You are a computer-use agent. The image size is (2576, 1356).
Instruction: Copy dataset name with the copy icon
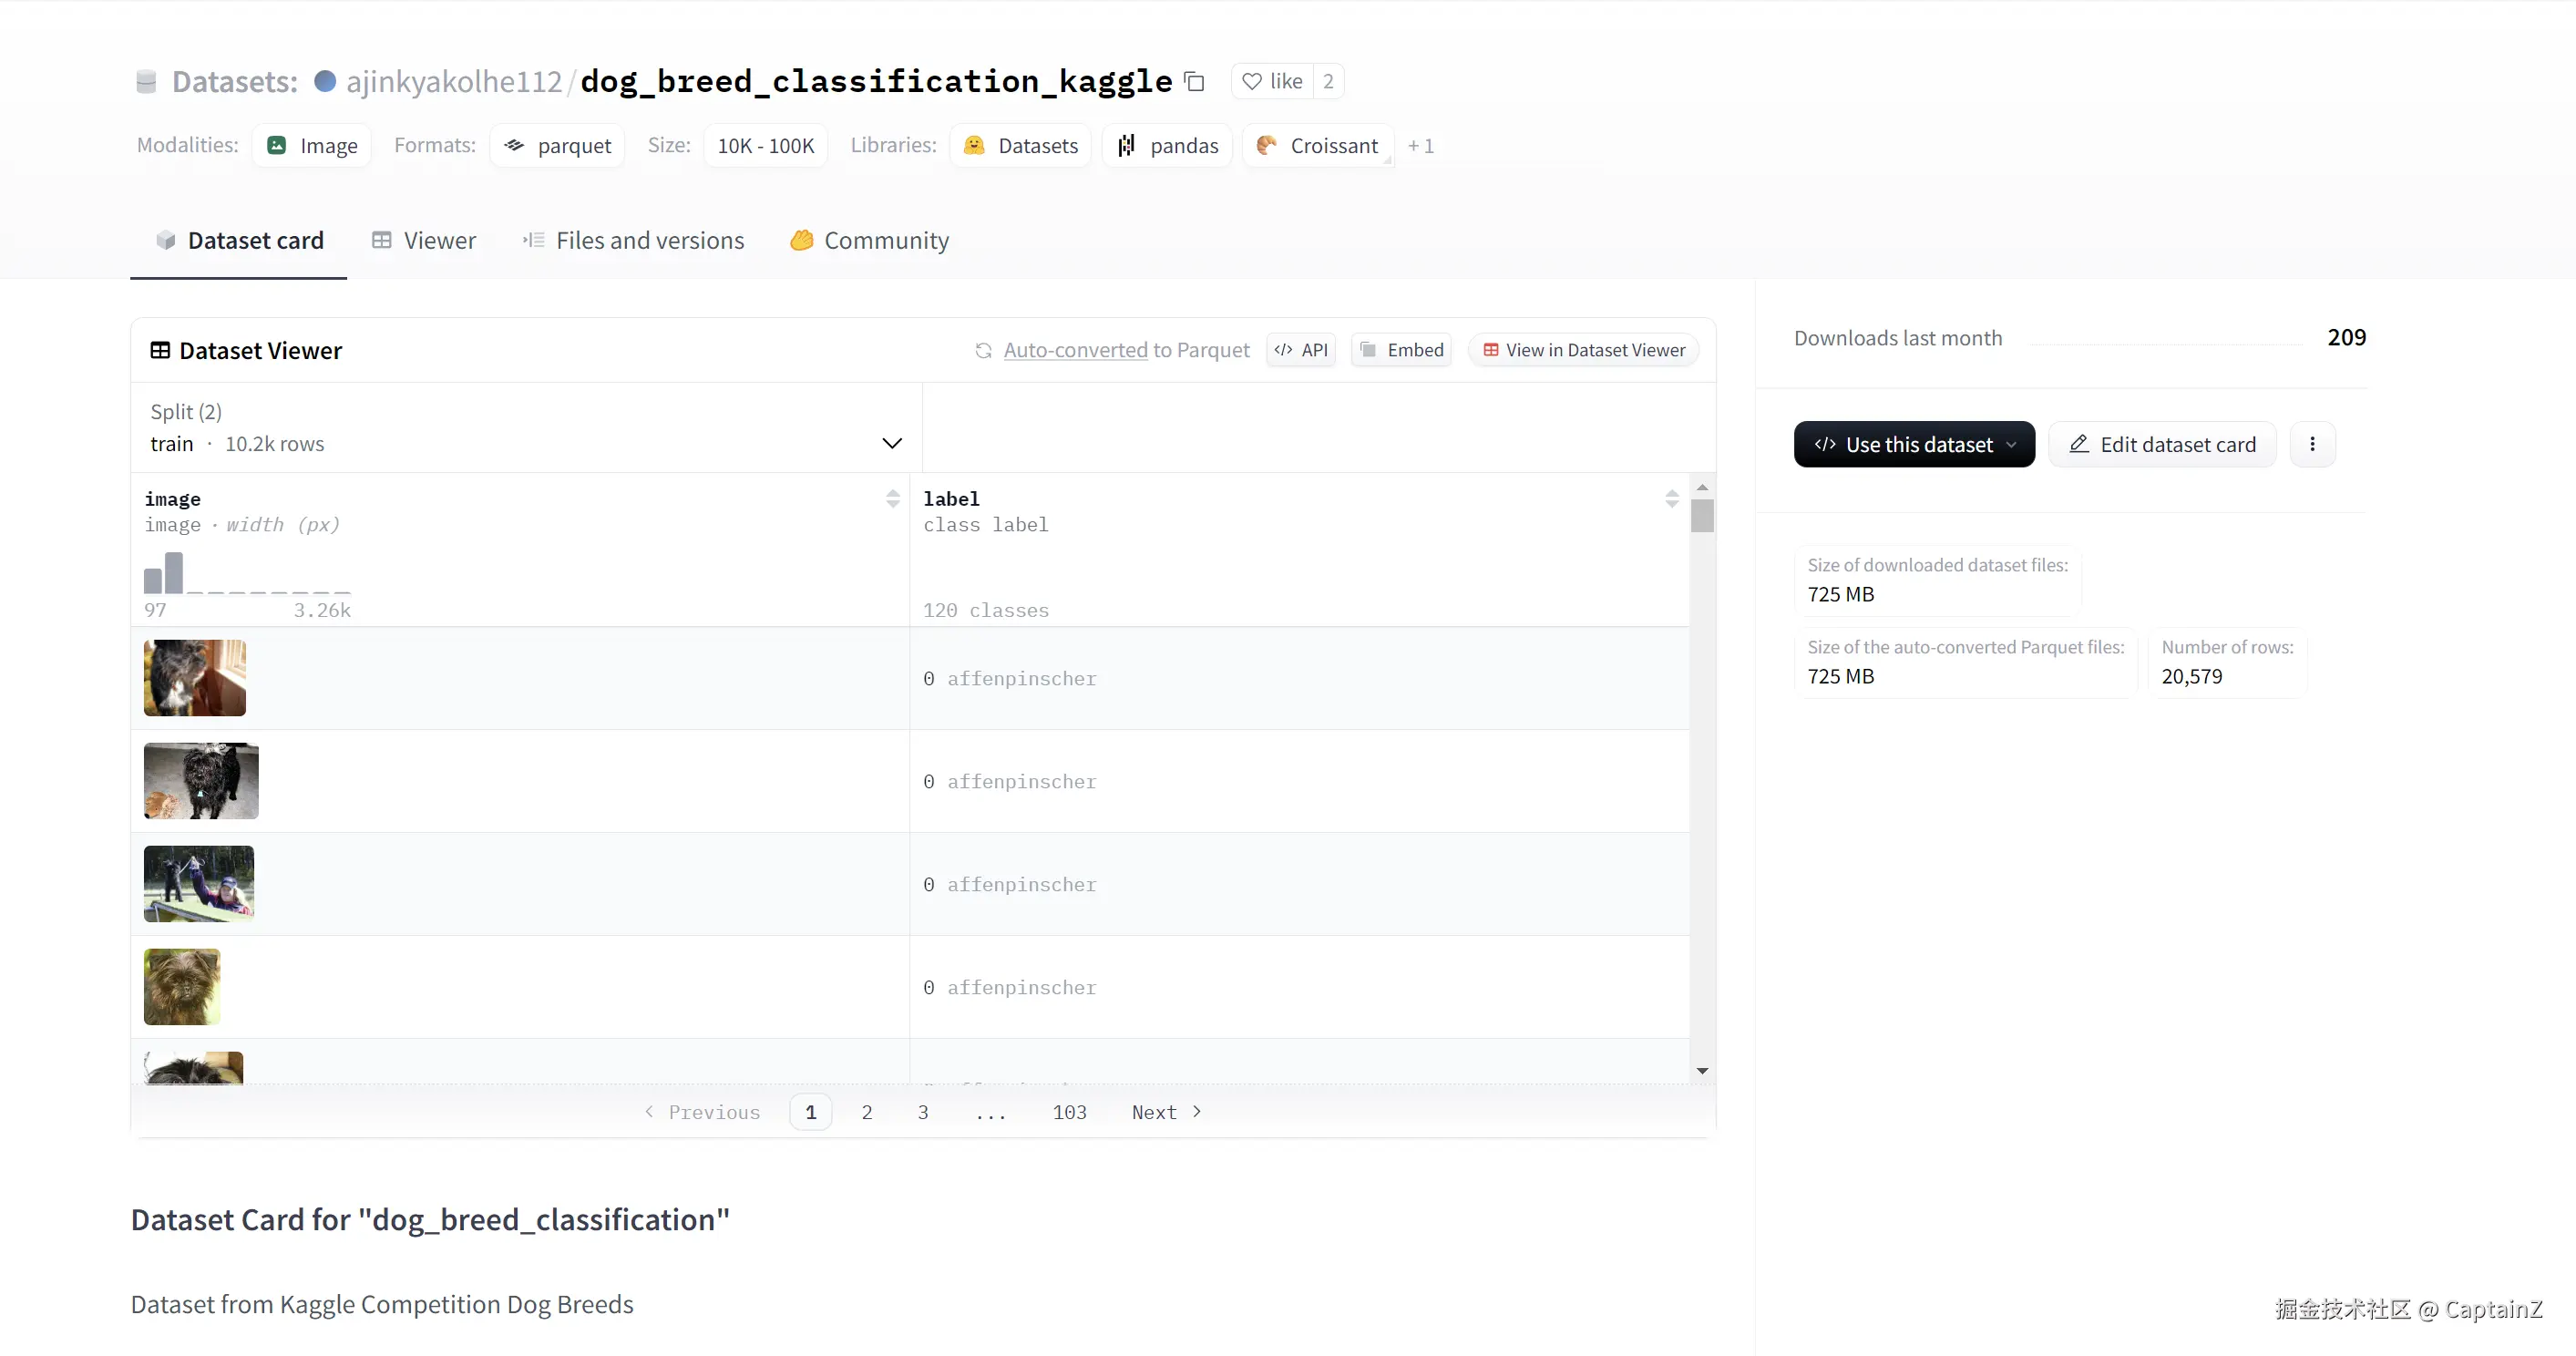click(x=1194, y=81)
